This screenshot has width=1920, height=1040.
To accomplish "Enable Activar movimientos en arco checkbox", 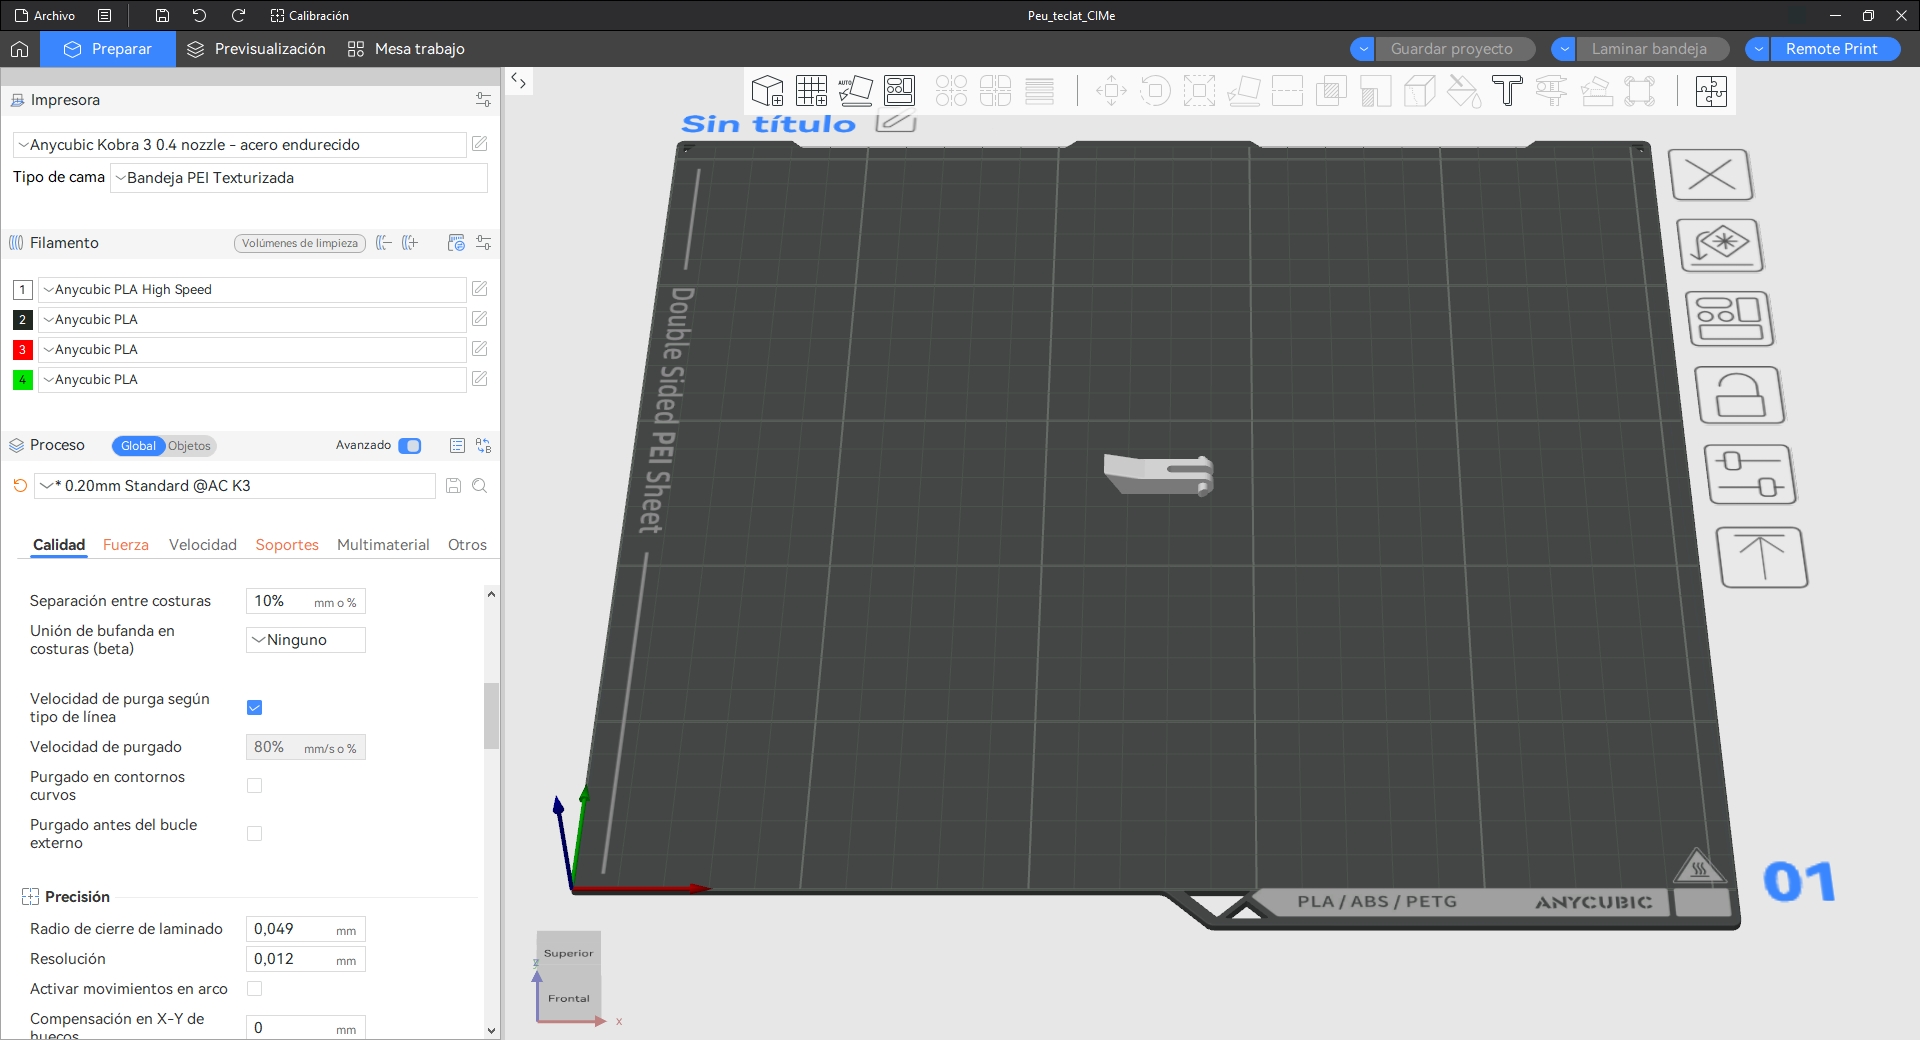I will tap(254, 989).
